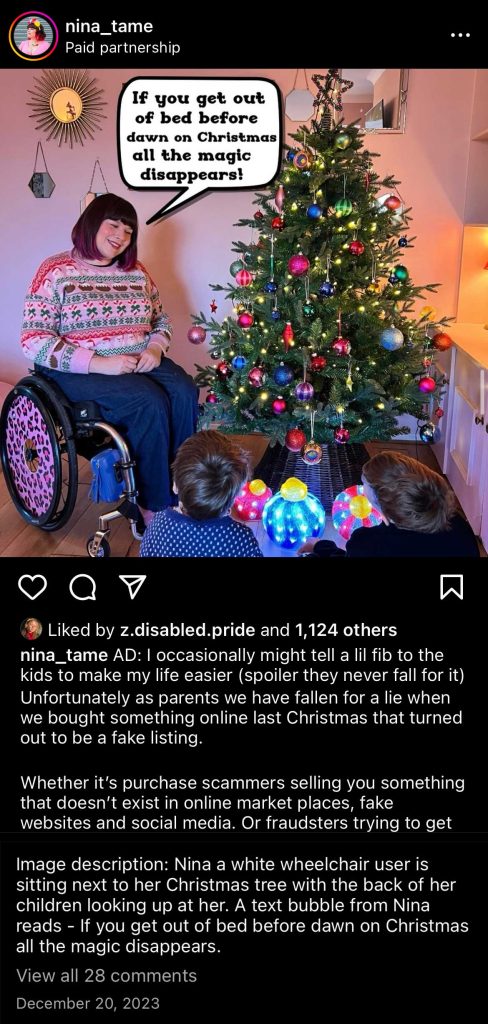View the Paid partnership label details
488x1024 pixels.
[122, 48]
